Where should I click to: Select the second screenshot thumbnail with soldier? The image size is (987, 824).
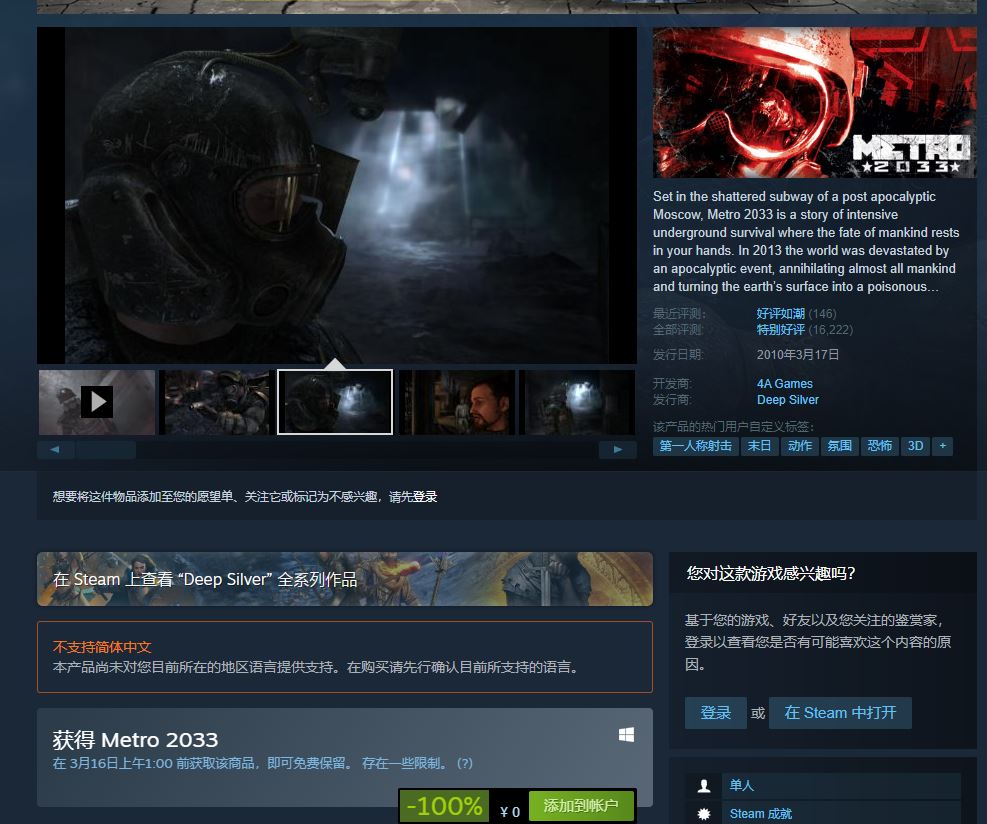tap(216, 402)
